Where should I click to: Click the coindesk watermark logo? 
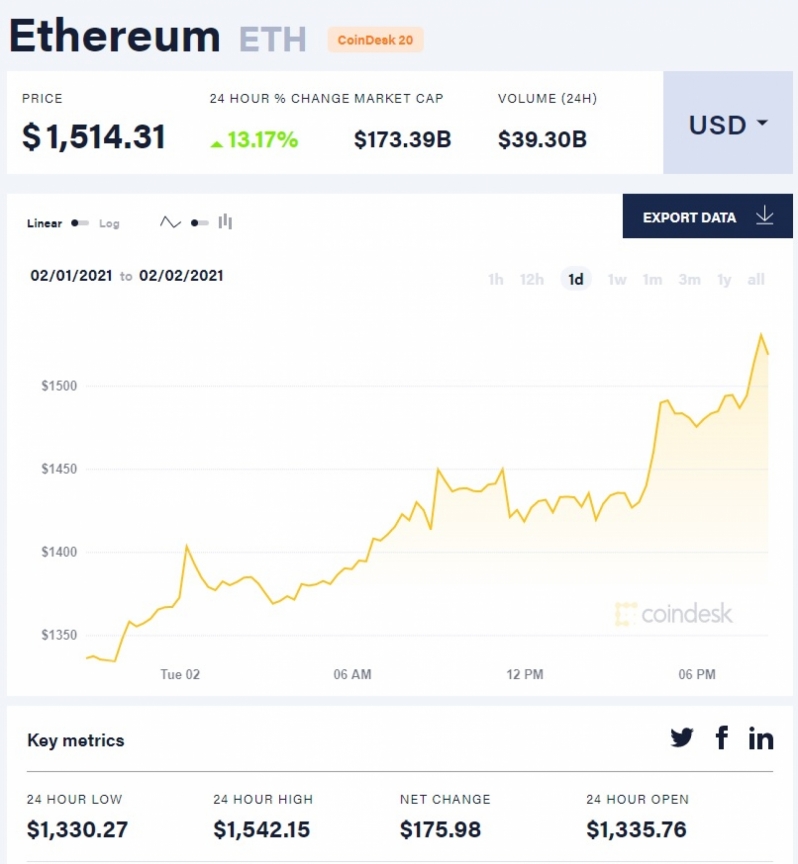pos(673,614)
